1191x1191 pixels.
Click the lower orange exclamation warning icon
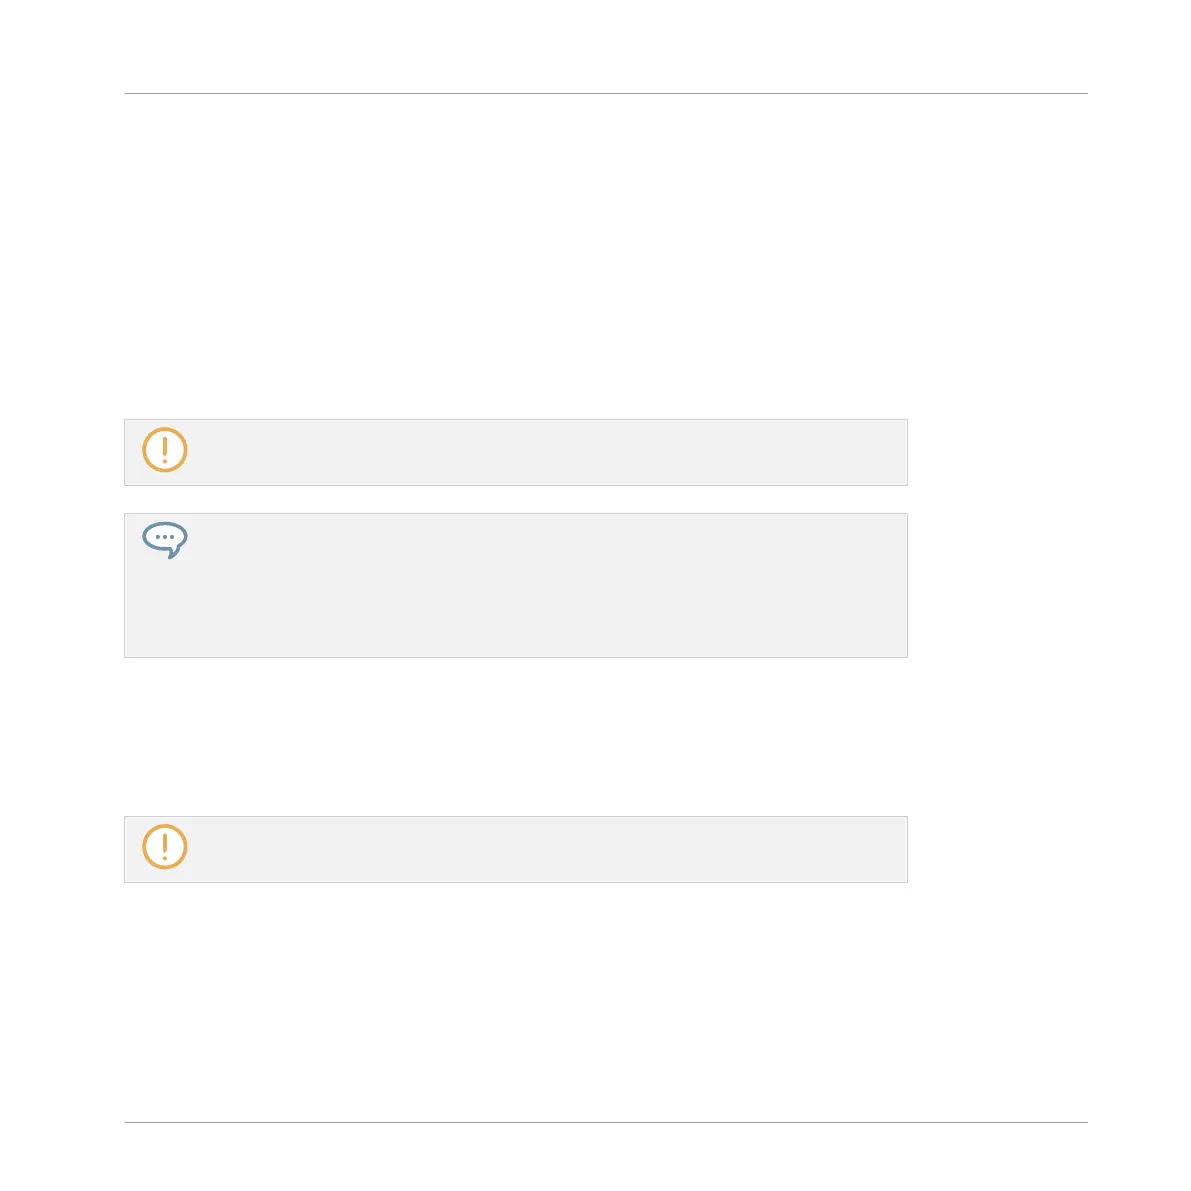(164, 847)
